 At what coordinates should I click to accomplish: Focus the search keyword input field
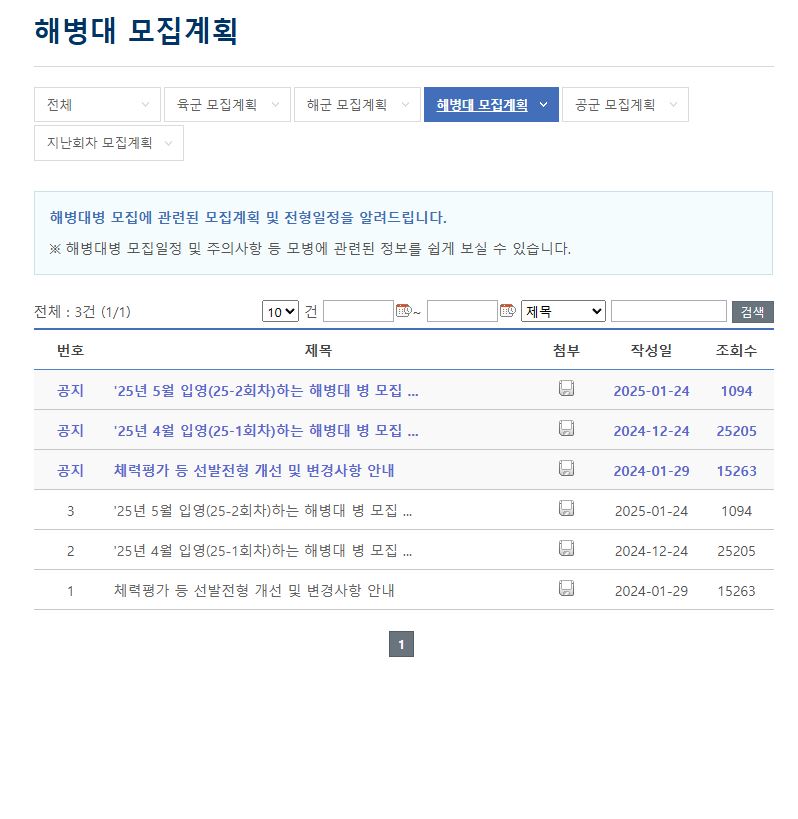coord(668,311)
